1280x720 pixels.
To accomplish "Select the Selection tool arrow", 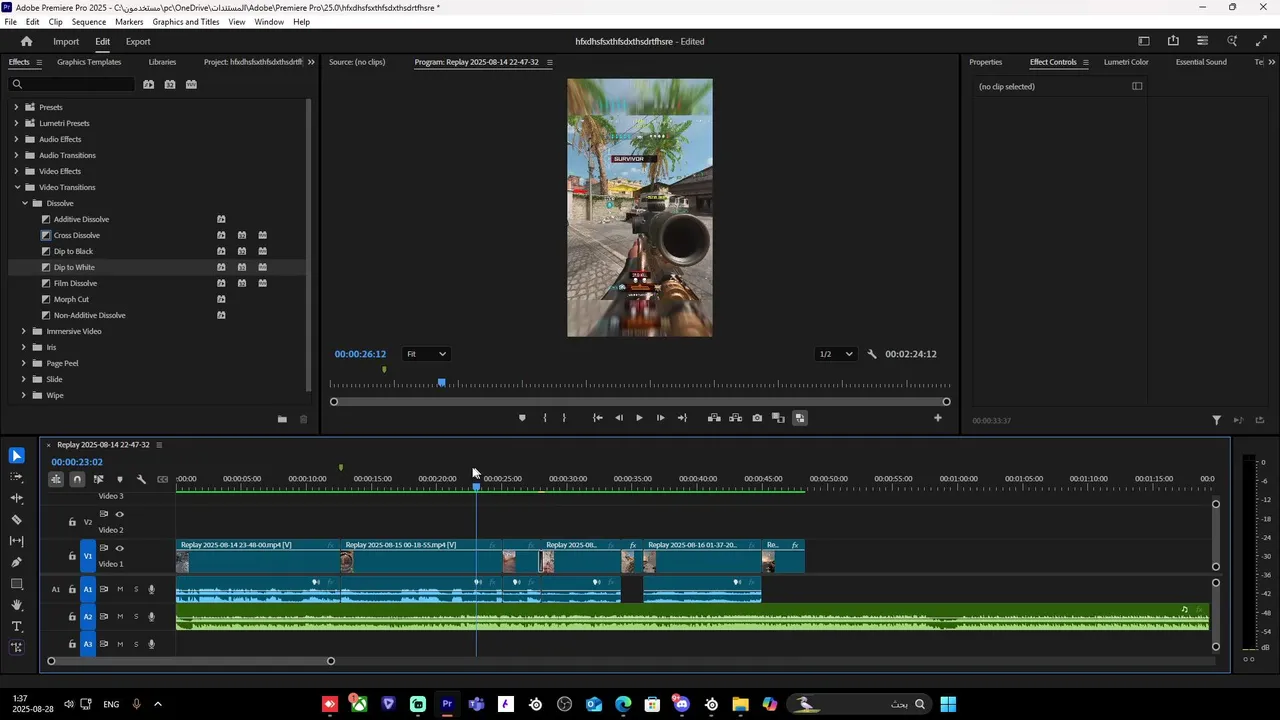I will 17,456.
